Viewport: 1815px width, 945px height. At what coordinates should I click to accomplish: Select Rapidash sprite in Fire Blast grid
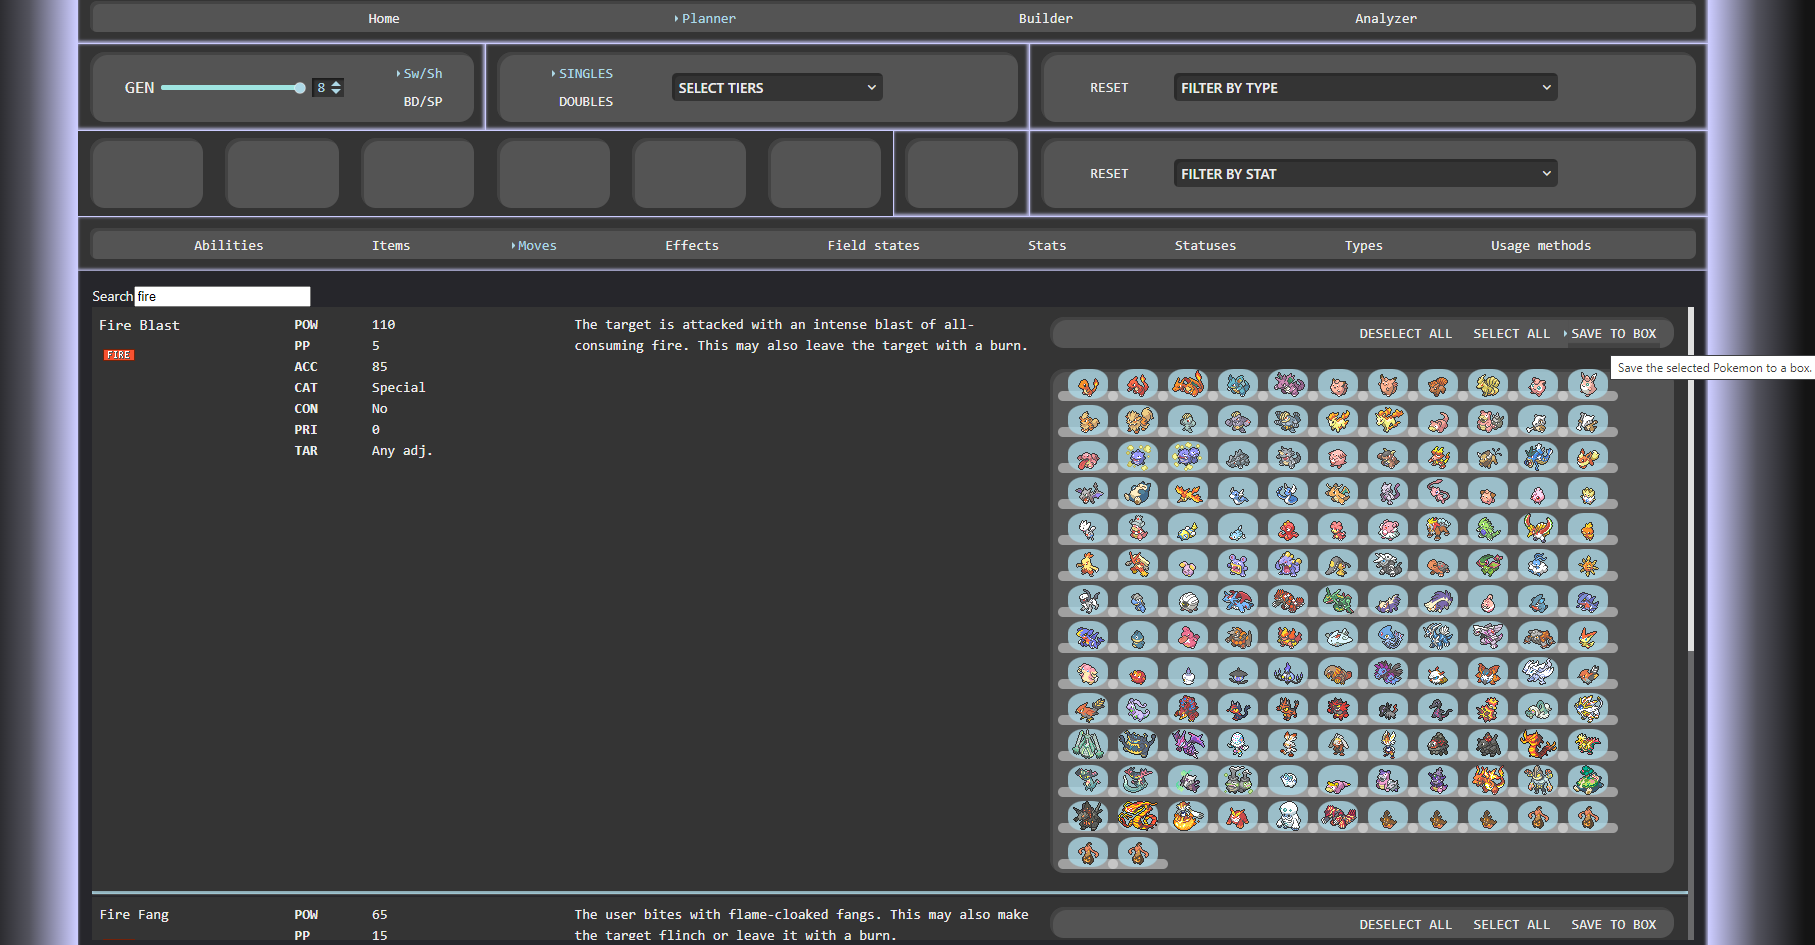[1388, 420]
